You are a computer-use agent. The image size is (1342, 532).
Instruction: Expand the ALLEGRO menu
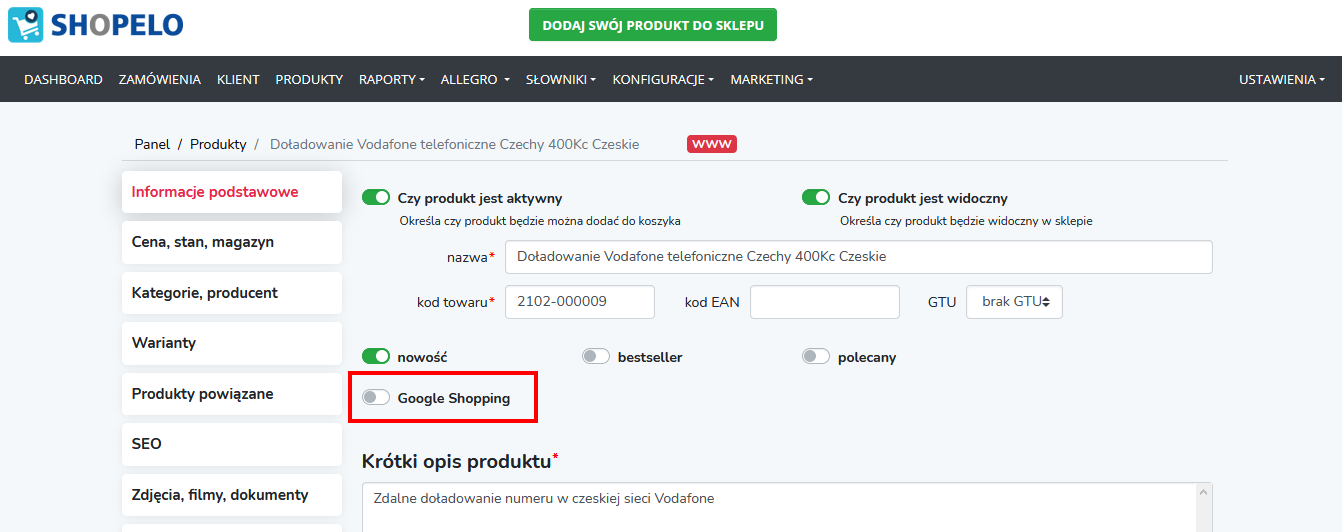pos(475,79)
